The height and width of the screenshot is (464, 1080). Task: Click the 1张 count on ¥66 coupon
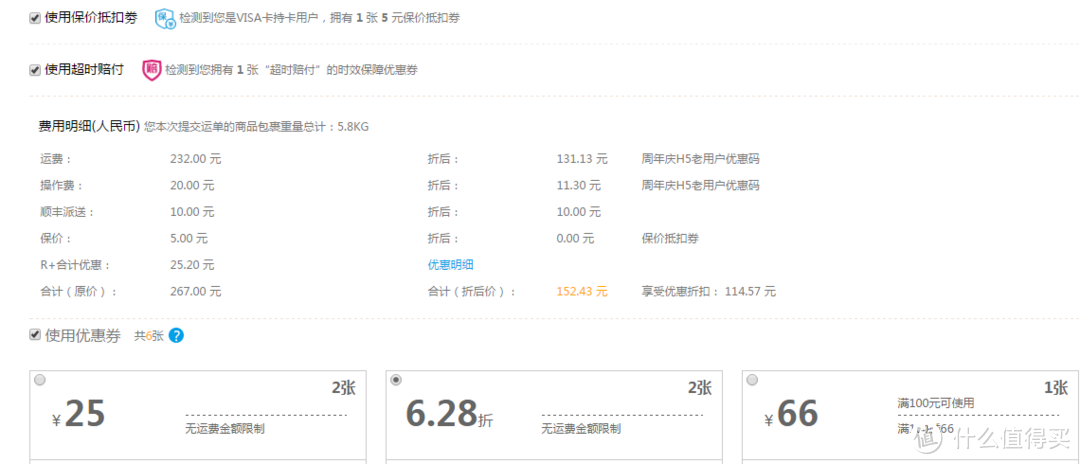click(1056, 388)
